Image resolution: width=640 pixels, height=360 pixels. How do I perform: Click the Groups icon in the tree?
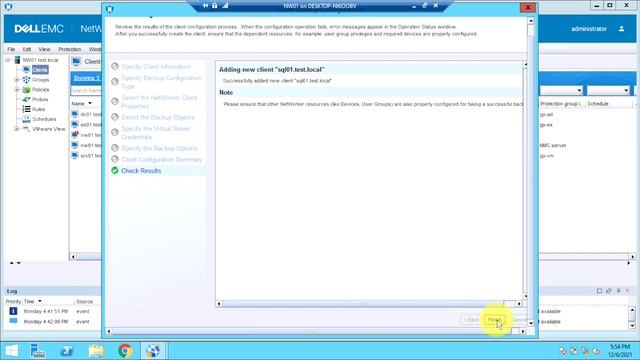(x=27, y=80)
